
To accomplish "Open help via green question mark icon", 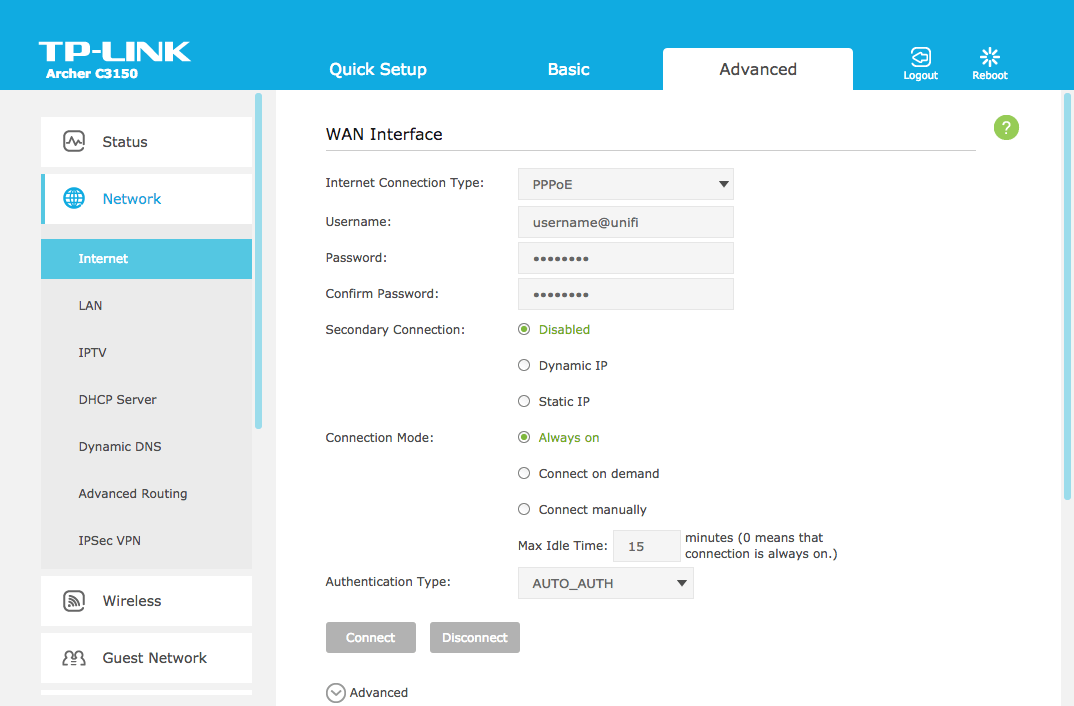I will pyautogui.click(x=1006, y=127).
